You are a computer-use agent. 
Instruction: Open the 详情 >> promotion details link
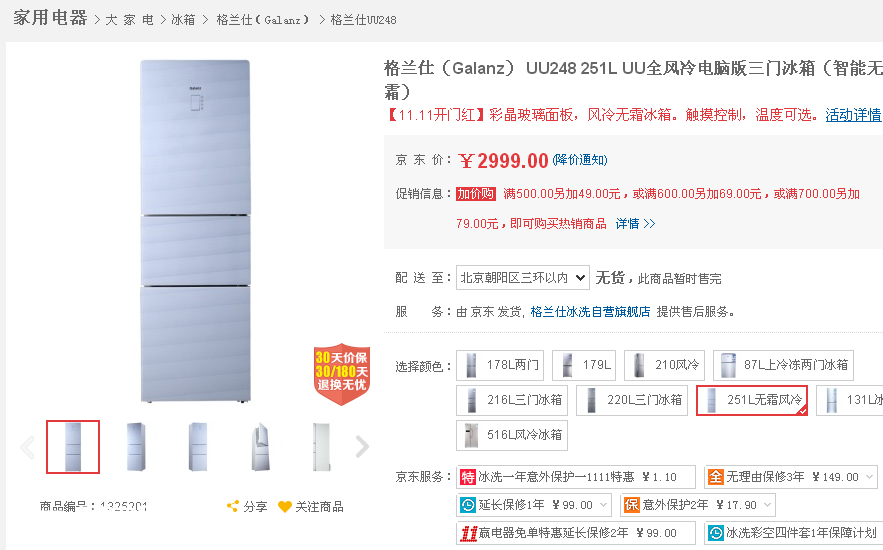635,223
